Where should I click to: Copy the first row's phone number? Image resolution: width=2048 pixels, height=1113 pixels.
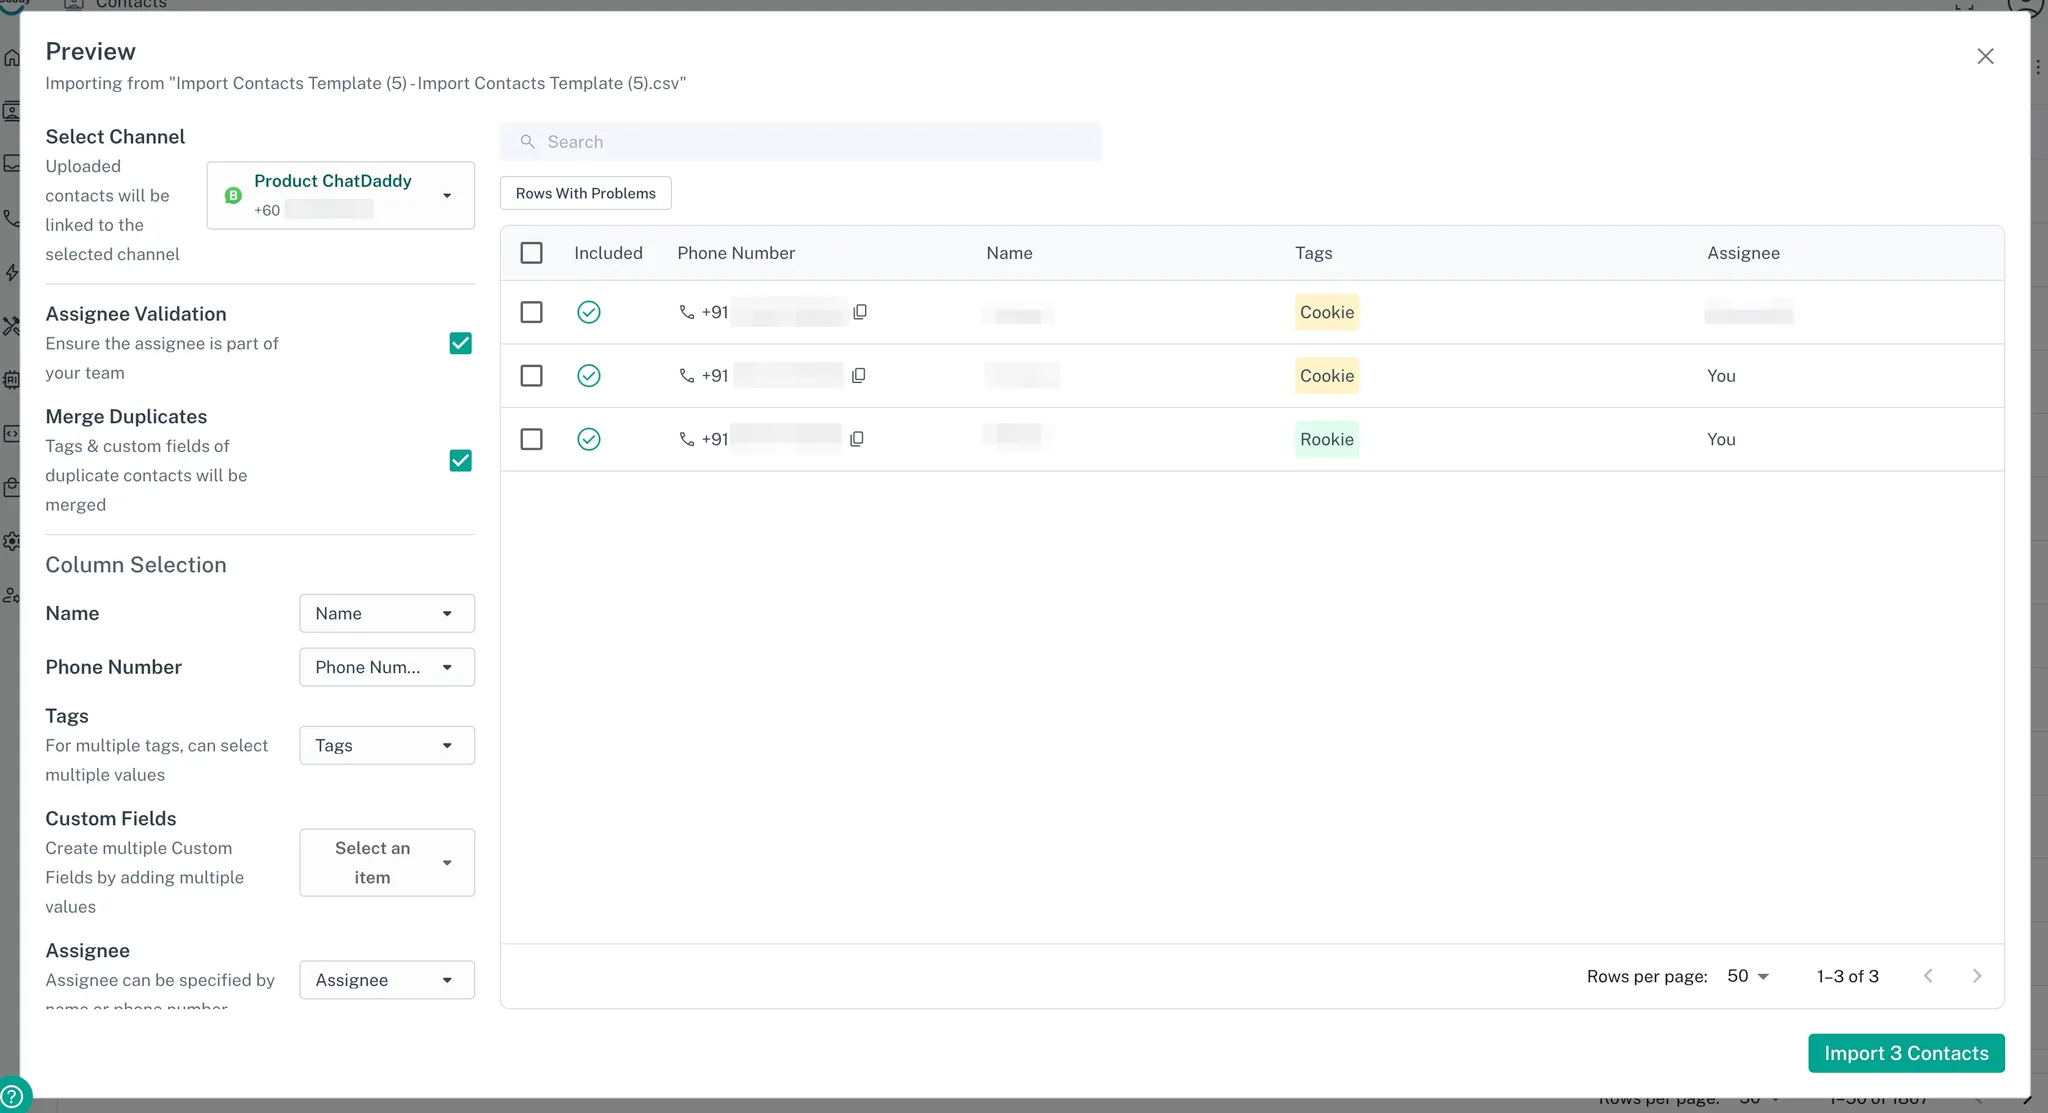(x=860, y=312)
